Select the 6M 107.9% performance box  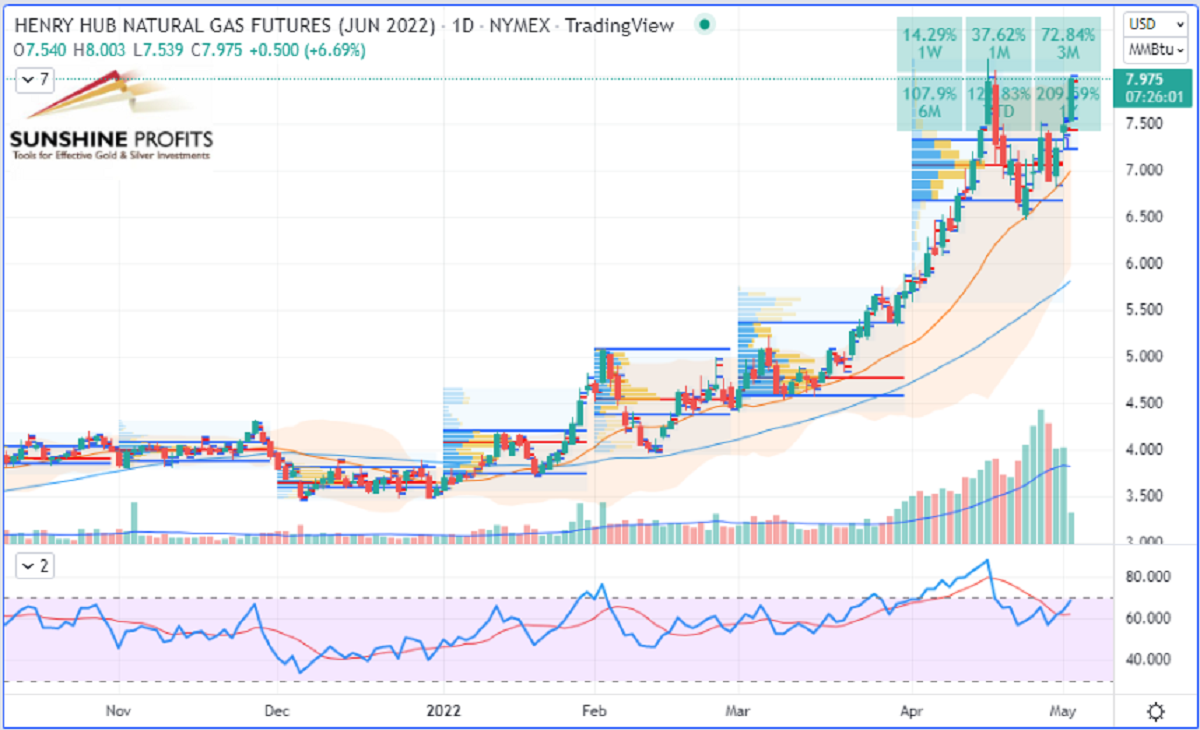pyautogui.click(x=925, y=103)
